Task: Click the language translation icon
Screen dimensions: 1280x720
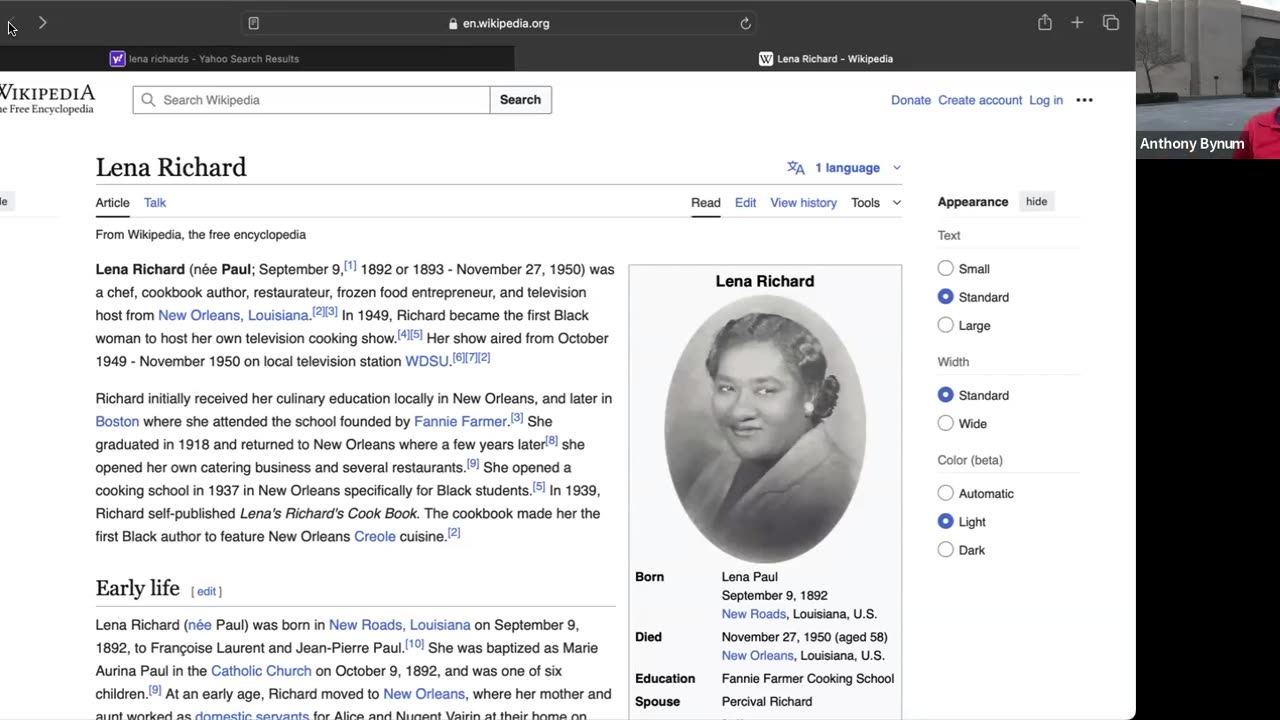Action: 796,168
